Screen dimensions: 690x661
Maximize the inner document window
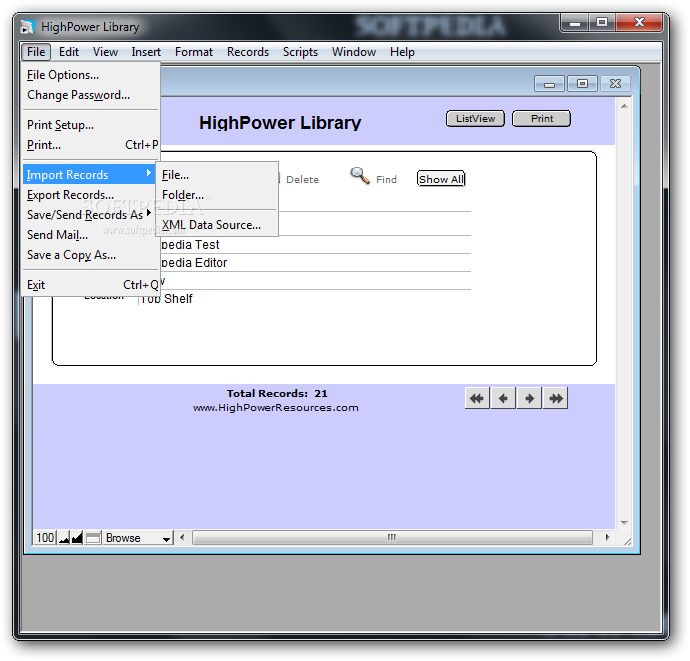click(x=582, y=84)
